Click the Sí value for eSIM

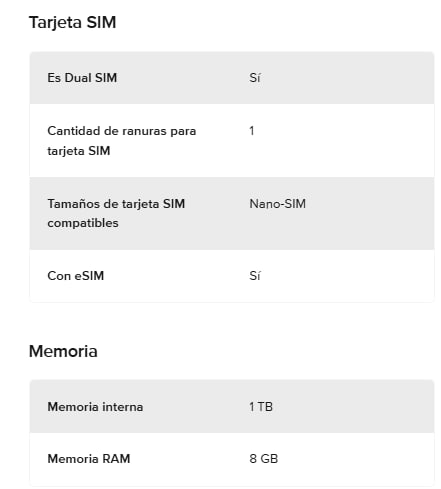click(x=255, y=276)
